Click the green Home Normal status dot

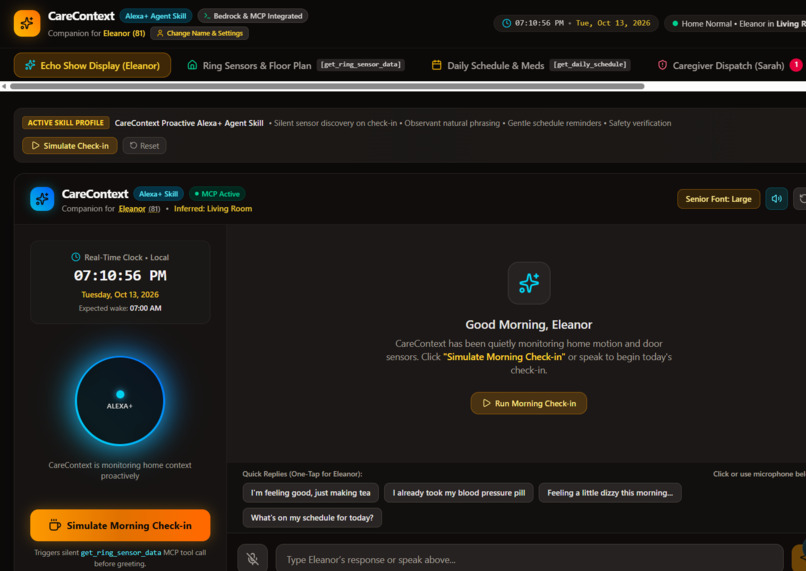click(x=675, y=24)
